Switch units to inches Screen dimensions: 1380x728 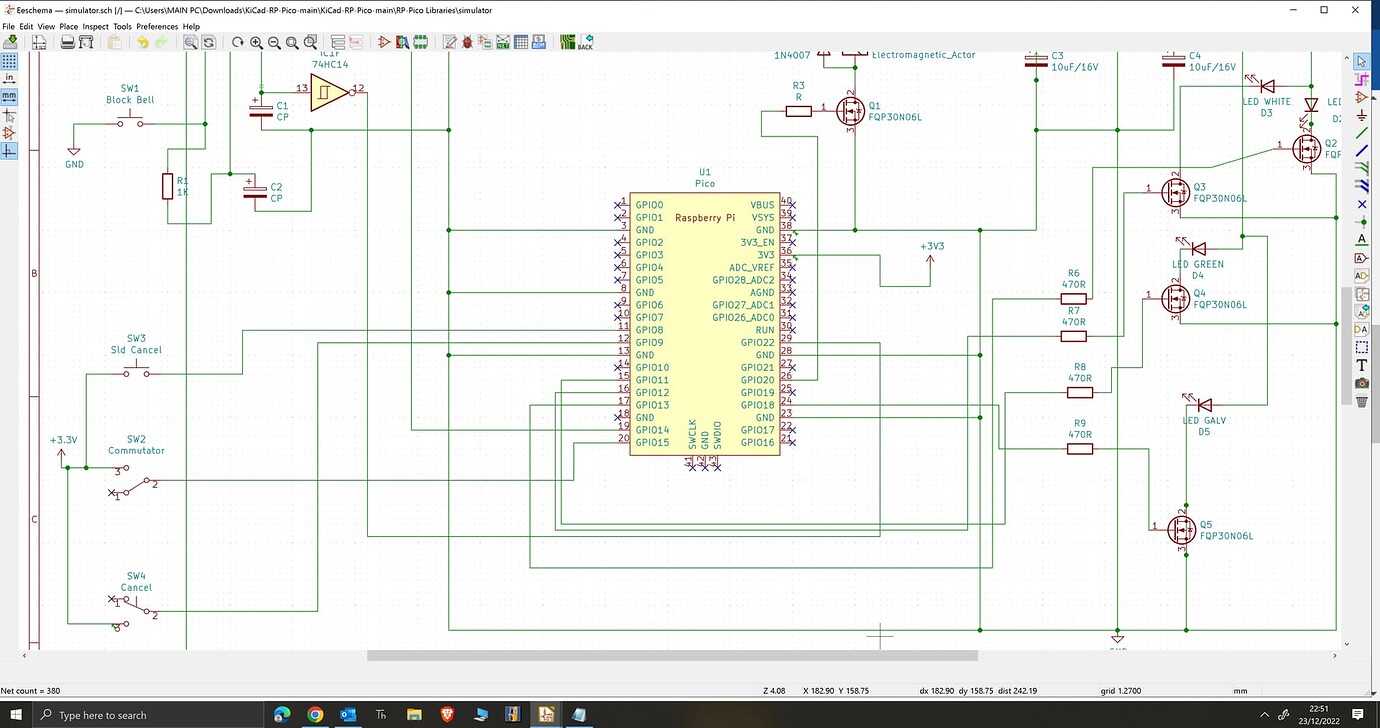9,78
